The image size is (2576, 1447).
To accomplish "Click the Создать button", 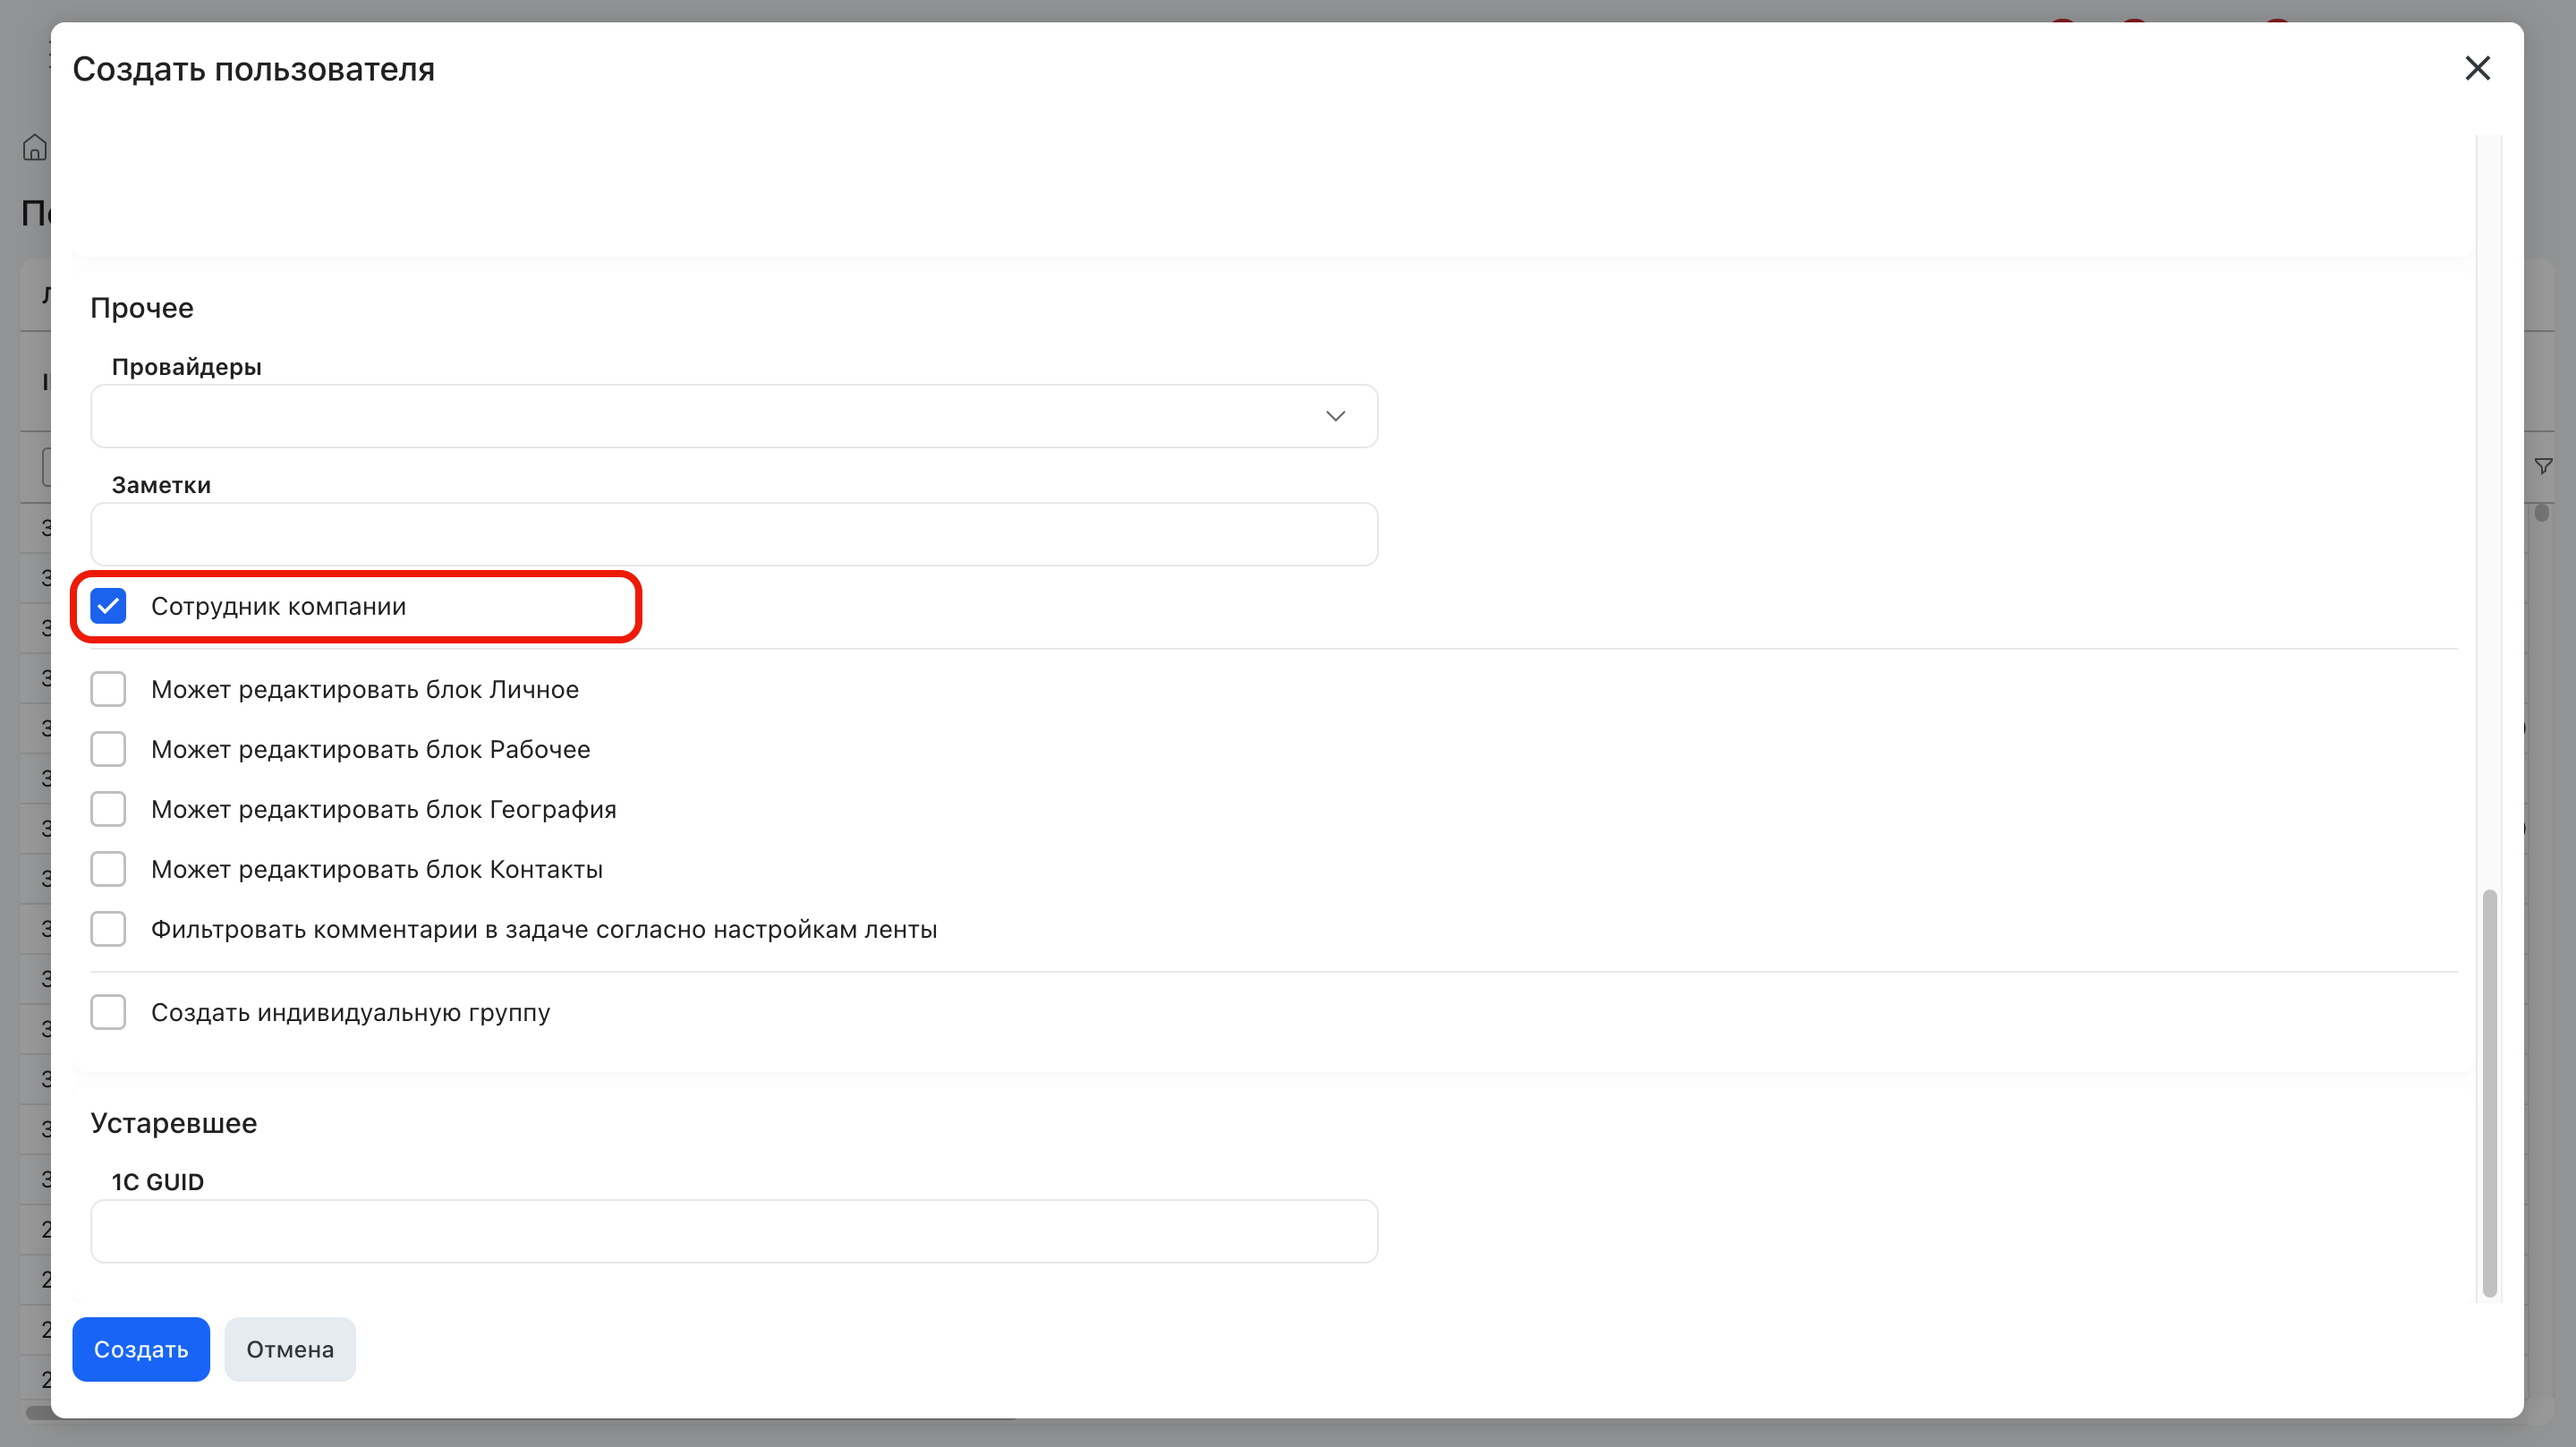I will (x=141, y=1349).
